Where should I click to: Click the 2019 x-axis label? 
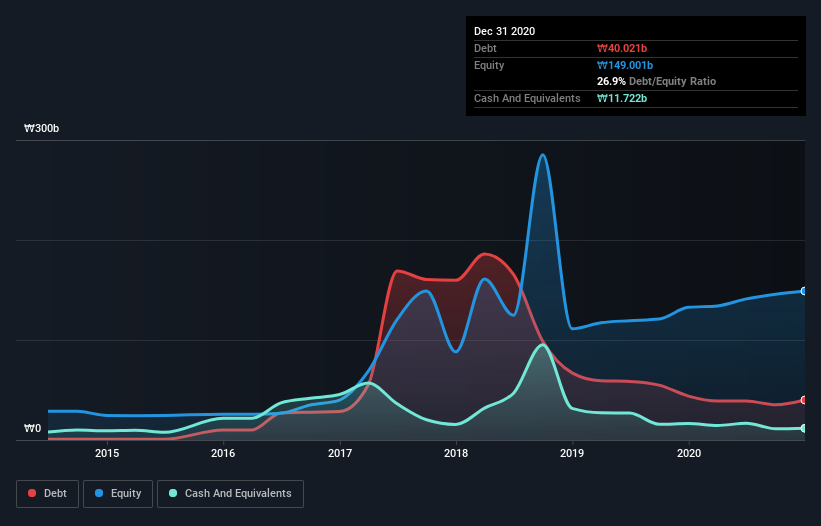(572, 453)
